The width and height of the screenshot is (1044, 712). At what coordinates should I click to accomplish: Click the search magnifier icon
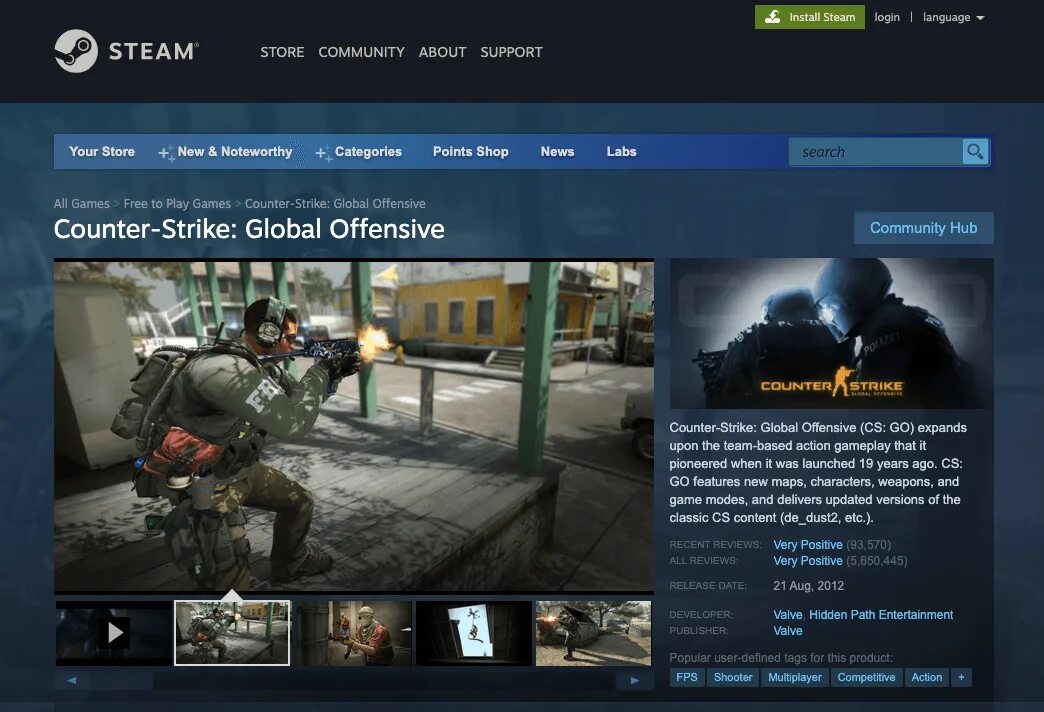click(x=975, y=152)
